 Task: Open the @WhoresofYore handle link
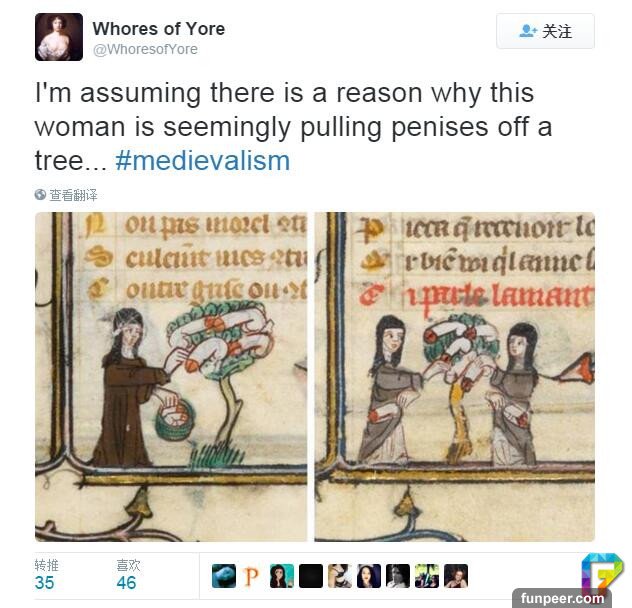[x=146, y=49]
